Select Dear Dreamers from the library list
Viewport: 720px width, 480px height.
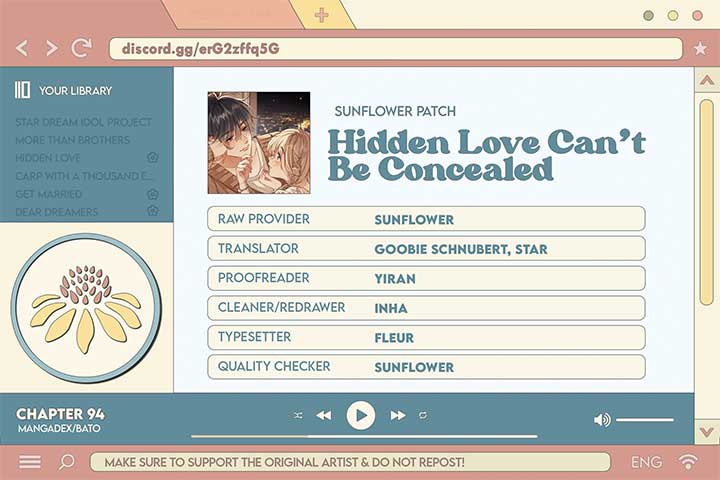coord(57,212)
